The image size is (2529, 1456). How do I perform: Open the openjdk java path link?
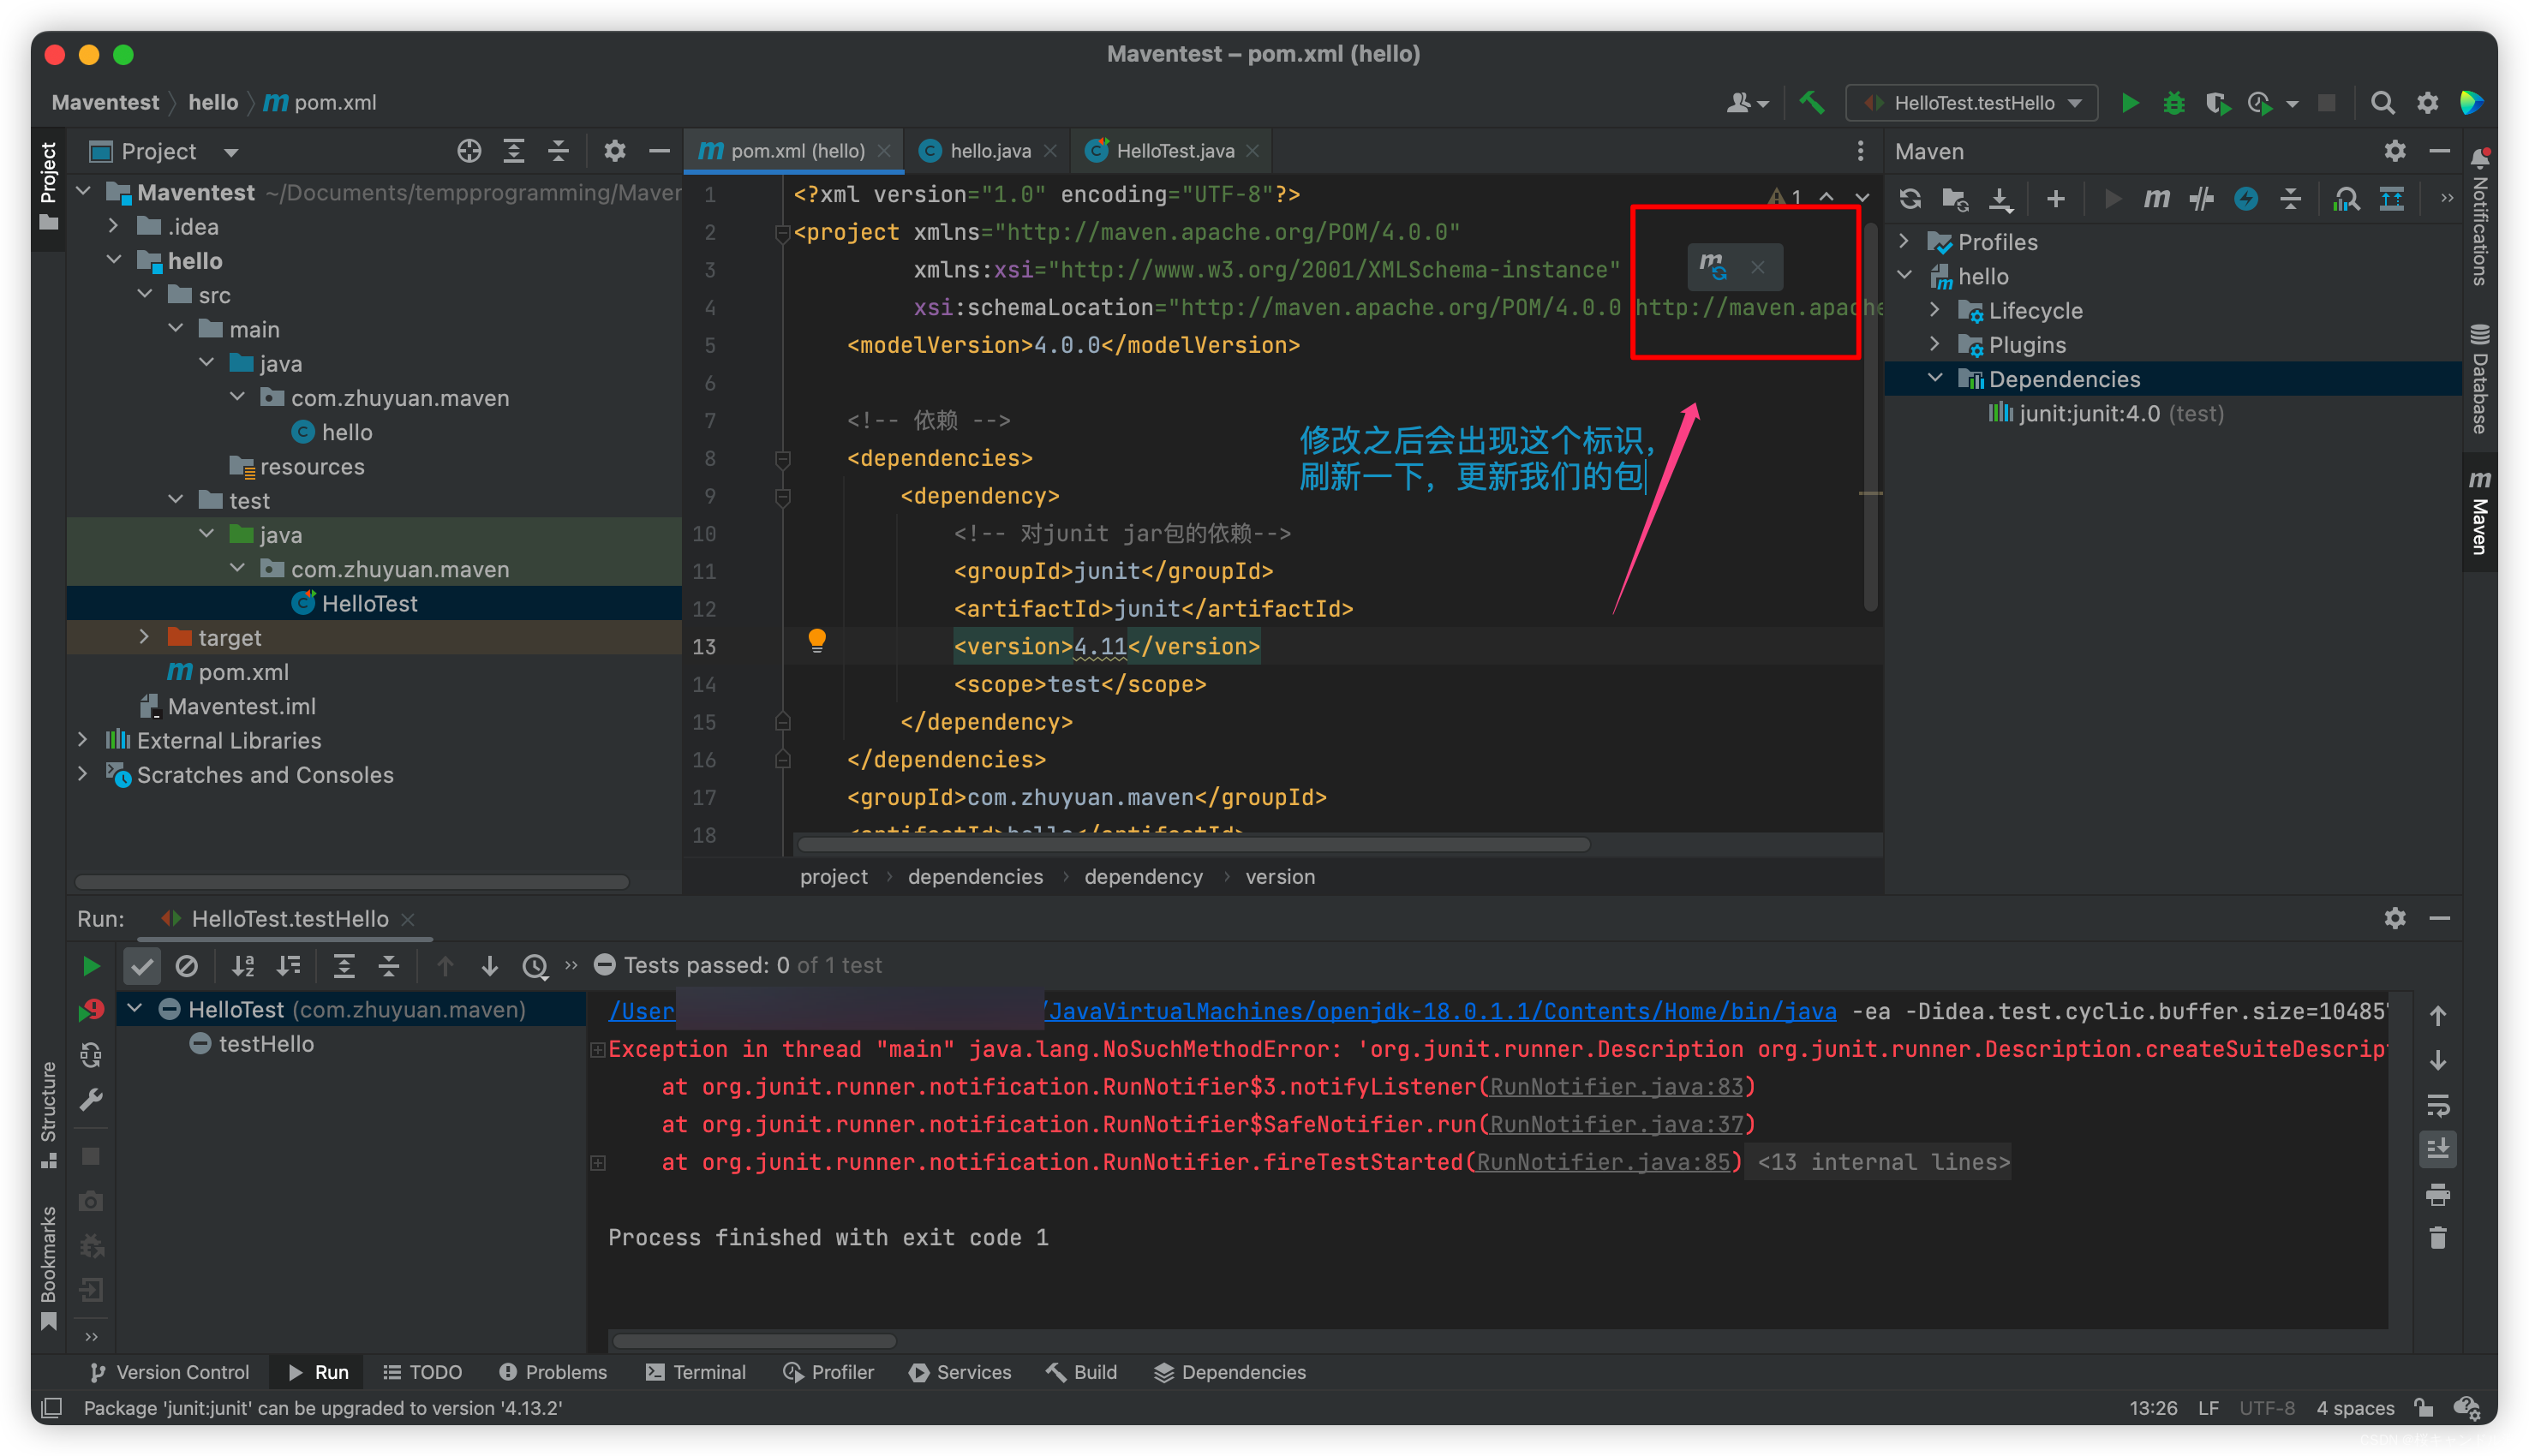pos(1222,1011)
